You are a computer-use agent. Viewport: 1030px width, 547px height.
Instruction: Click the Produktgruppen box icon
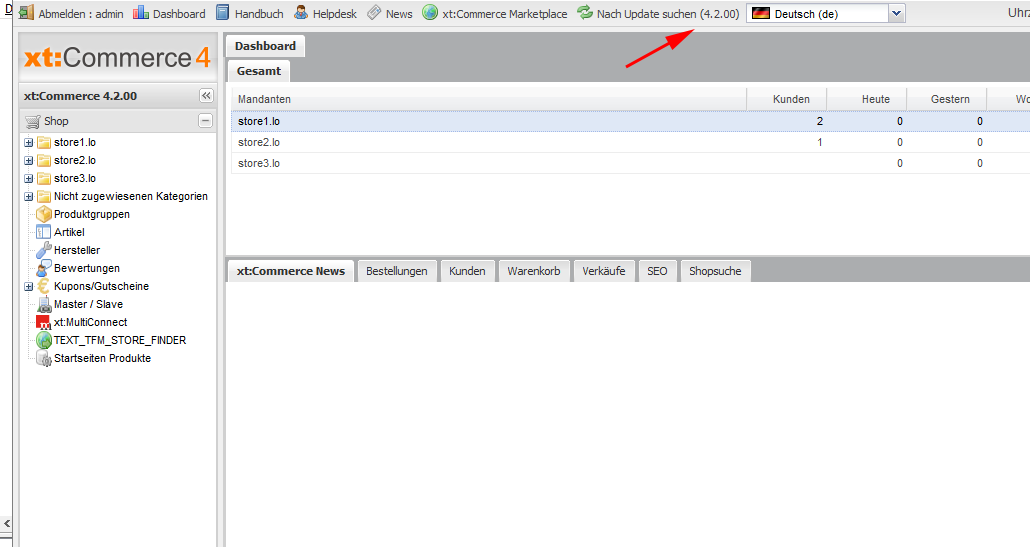(x=44, y=214)
